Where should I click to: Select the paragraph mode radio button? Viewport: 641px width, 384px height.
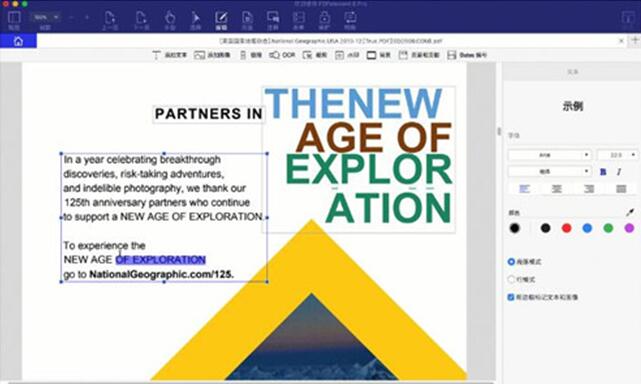coord(511,261)
